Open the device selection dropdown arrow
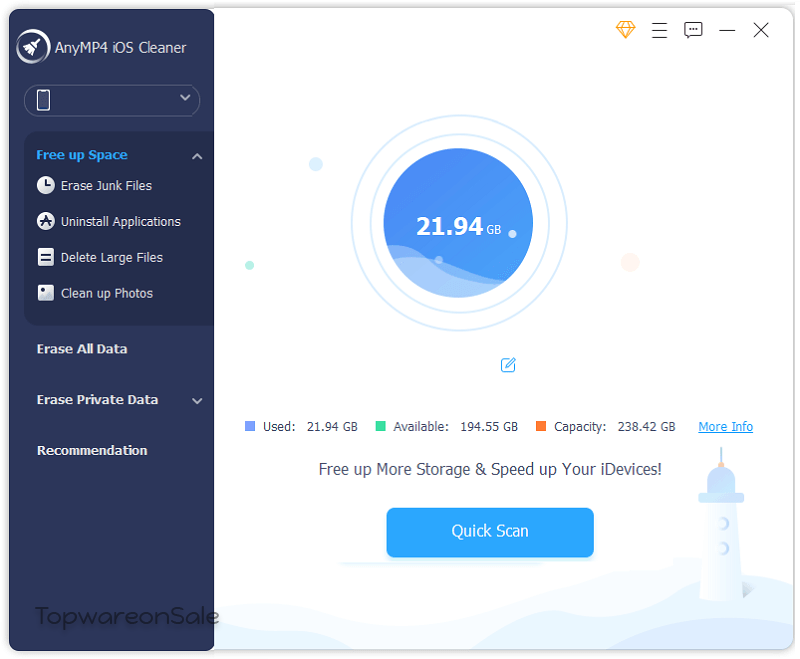Screen dimensions: 800x659 pyautogui.click(x=185, y=97)
